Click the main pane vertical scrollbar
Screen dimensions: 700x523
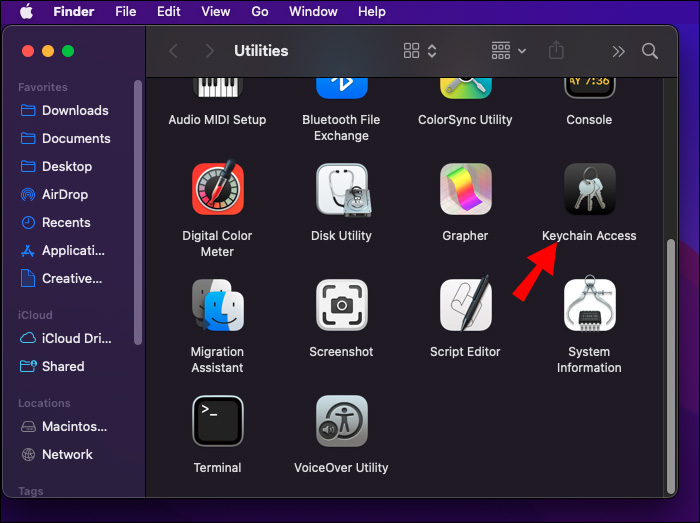point(671,366)
